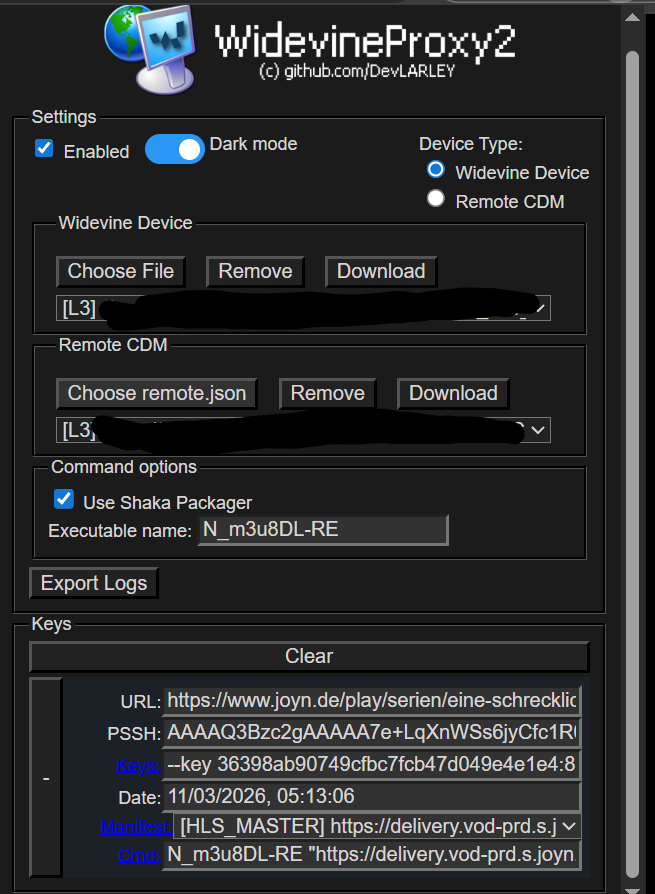Click the Manifest link label
The height and width of the screenshot is (894, 655).
[x=136, y=827]
